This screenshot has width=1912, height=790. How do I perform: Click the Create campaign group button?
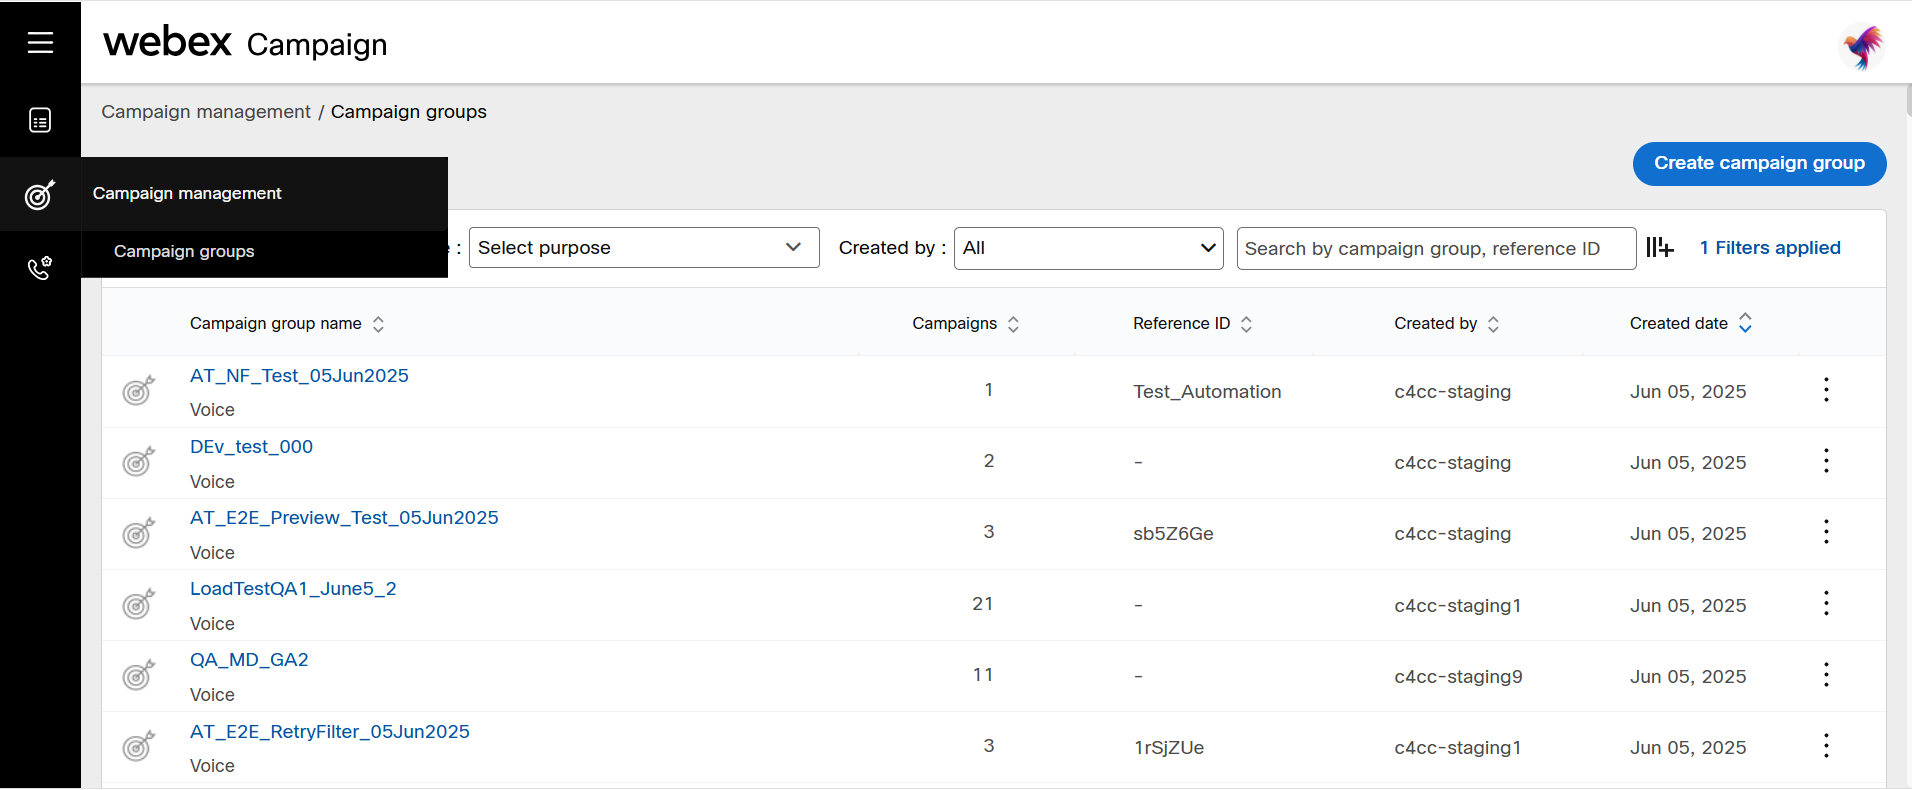pos(1759,163)
